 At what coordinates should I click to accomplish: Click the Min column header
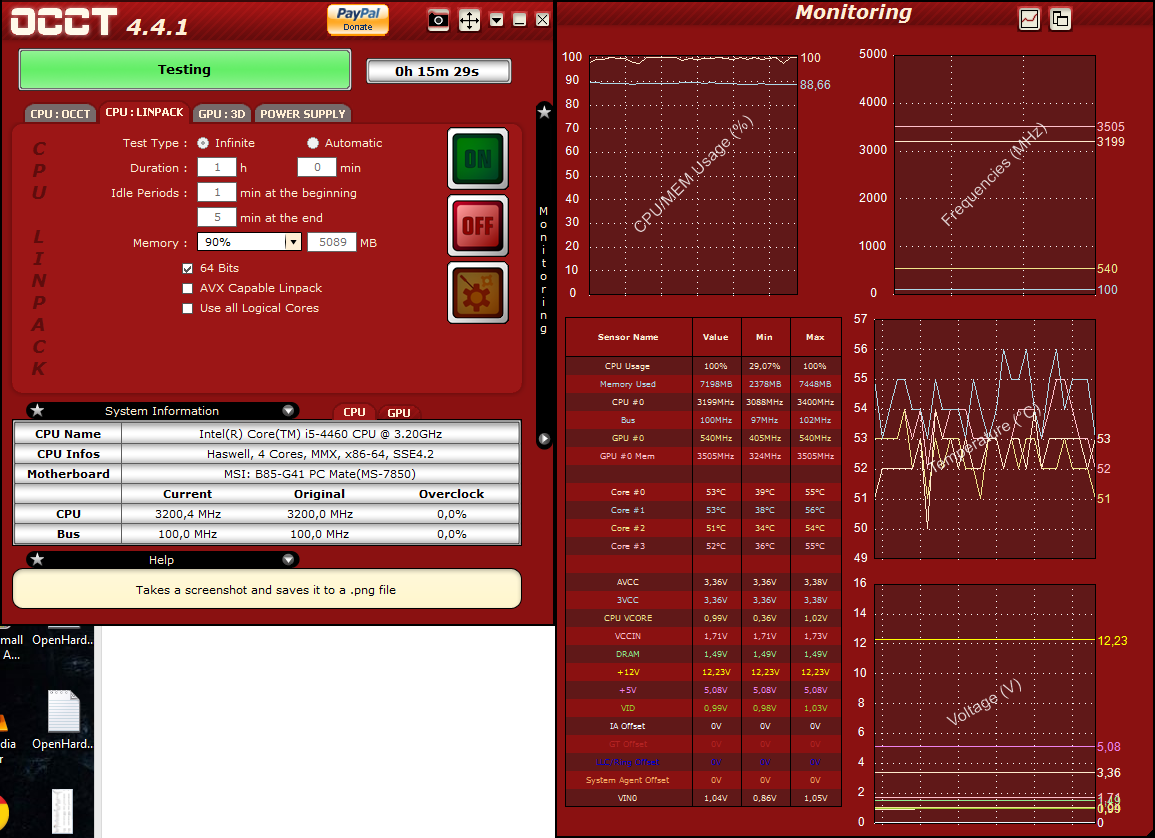point(765,337)
